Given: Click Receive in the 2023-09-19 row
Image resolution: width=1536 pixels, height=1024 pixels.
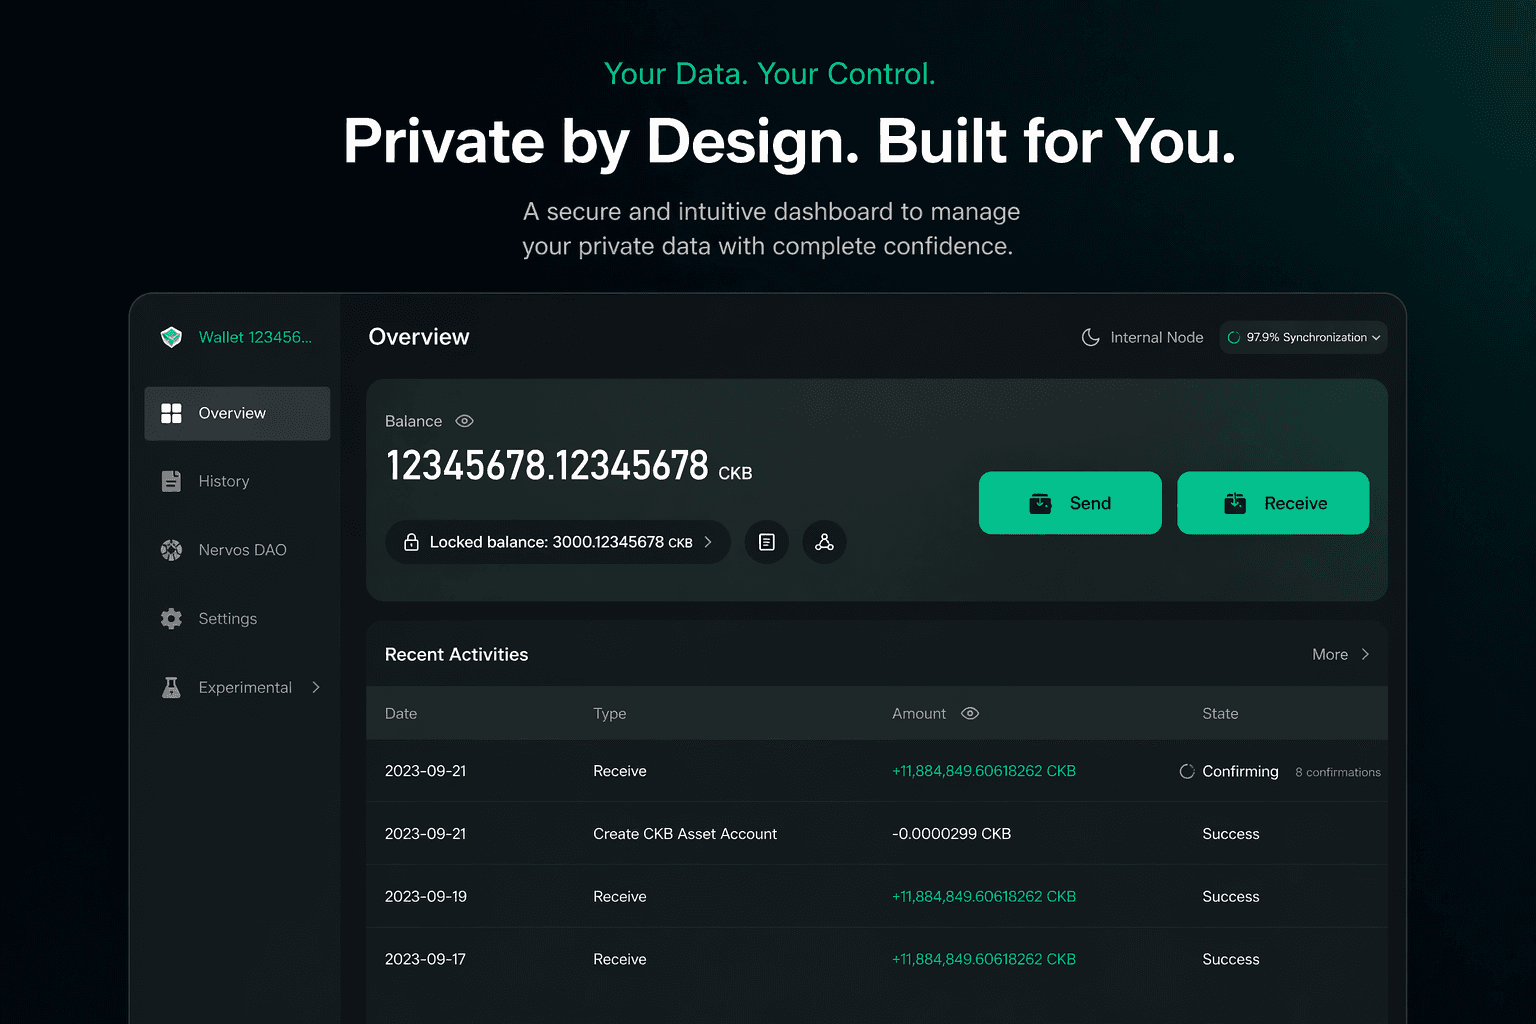Looking at the screenshot, I should 620,896.
